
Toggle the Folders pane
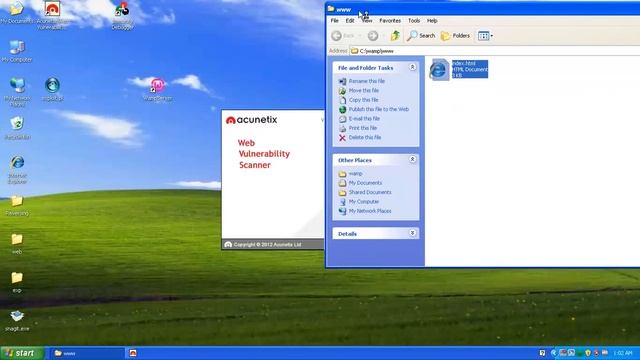tap(455, 36)
